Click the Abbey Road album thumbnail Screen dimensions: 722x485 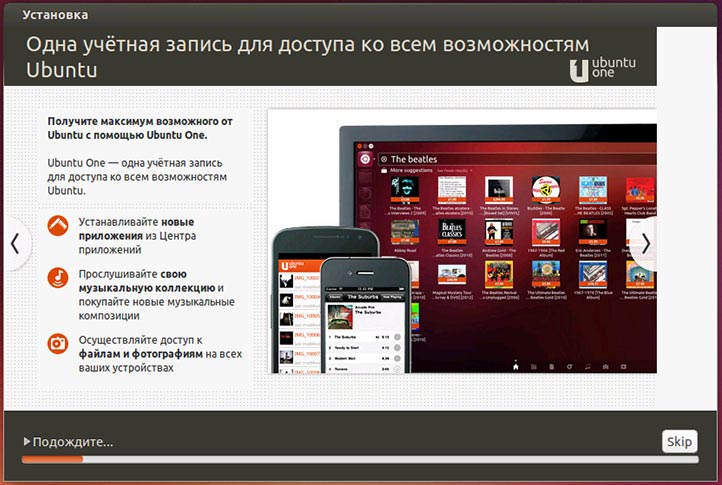coord(405,231)
